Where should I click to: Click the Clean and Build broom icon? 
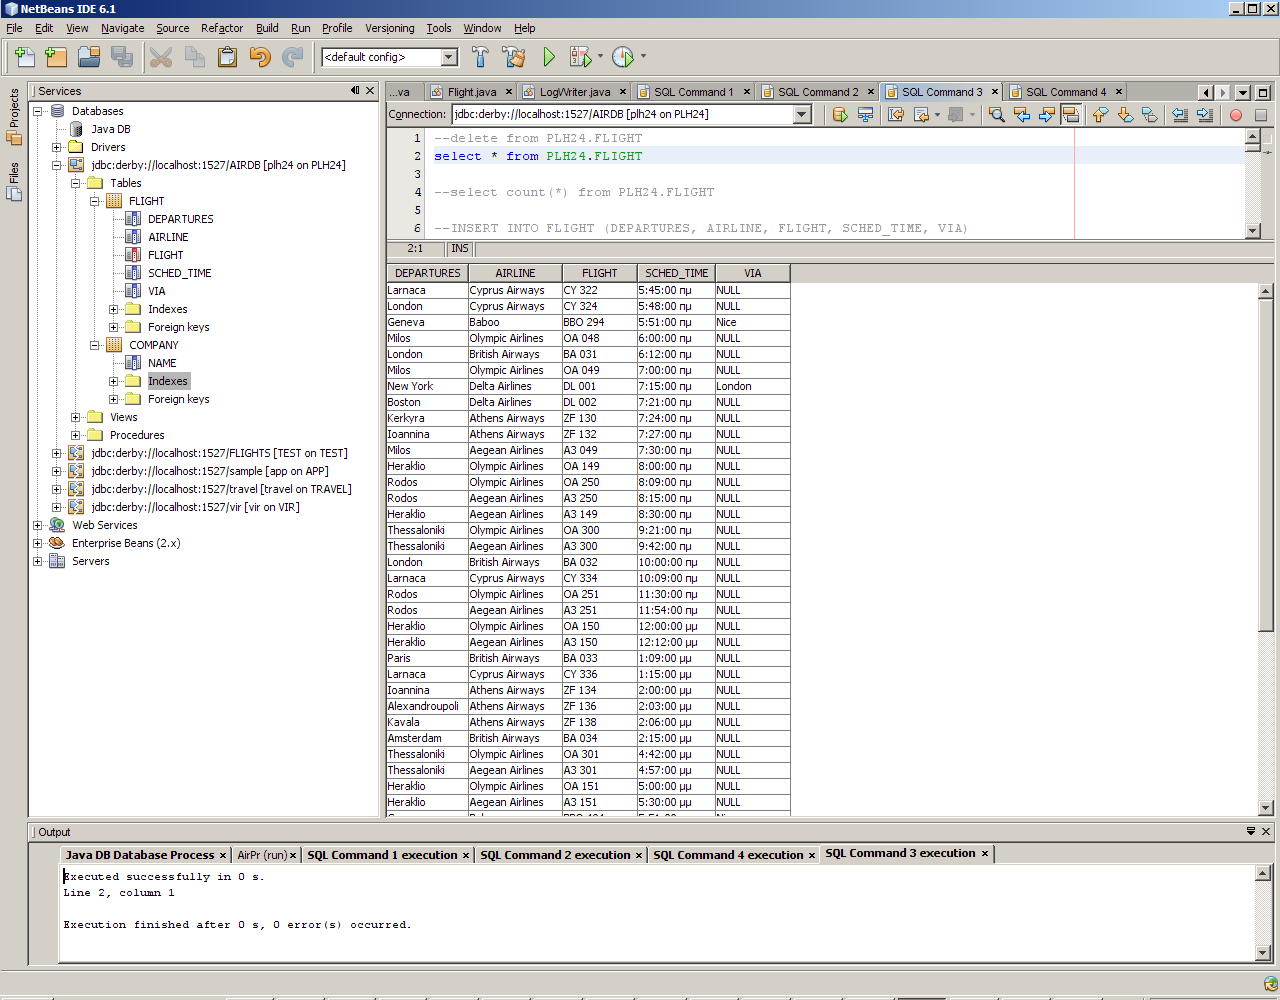pyautogui.click(x=514, y=57)
